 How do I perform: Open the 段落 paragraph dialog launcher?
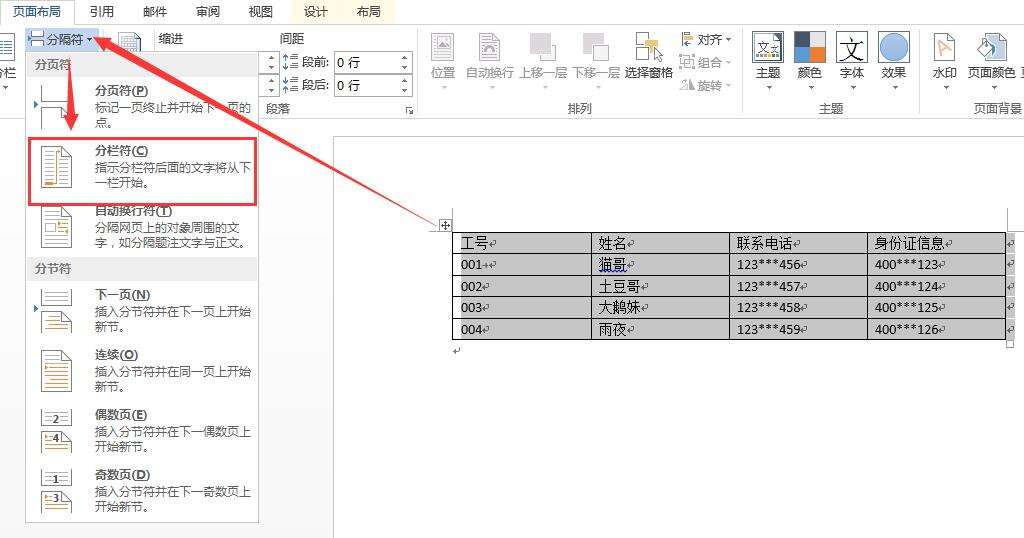click(409, 110)
